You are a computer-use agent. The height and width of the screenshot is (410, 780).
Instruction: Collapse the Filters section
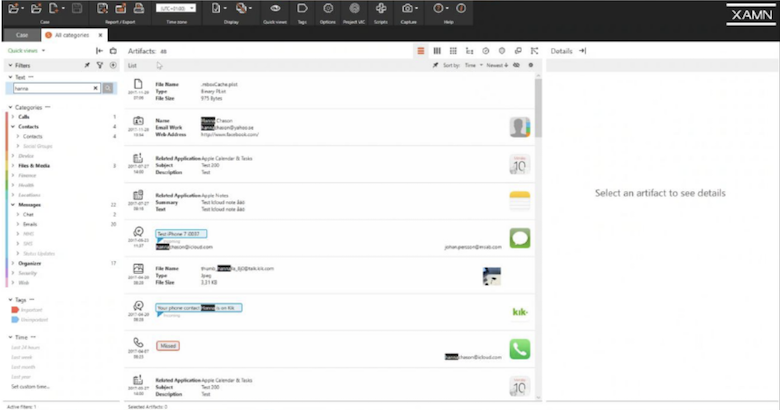click(x=10, y=65)
